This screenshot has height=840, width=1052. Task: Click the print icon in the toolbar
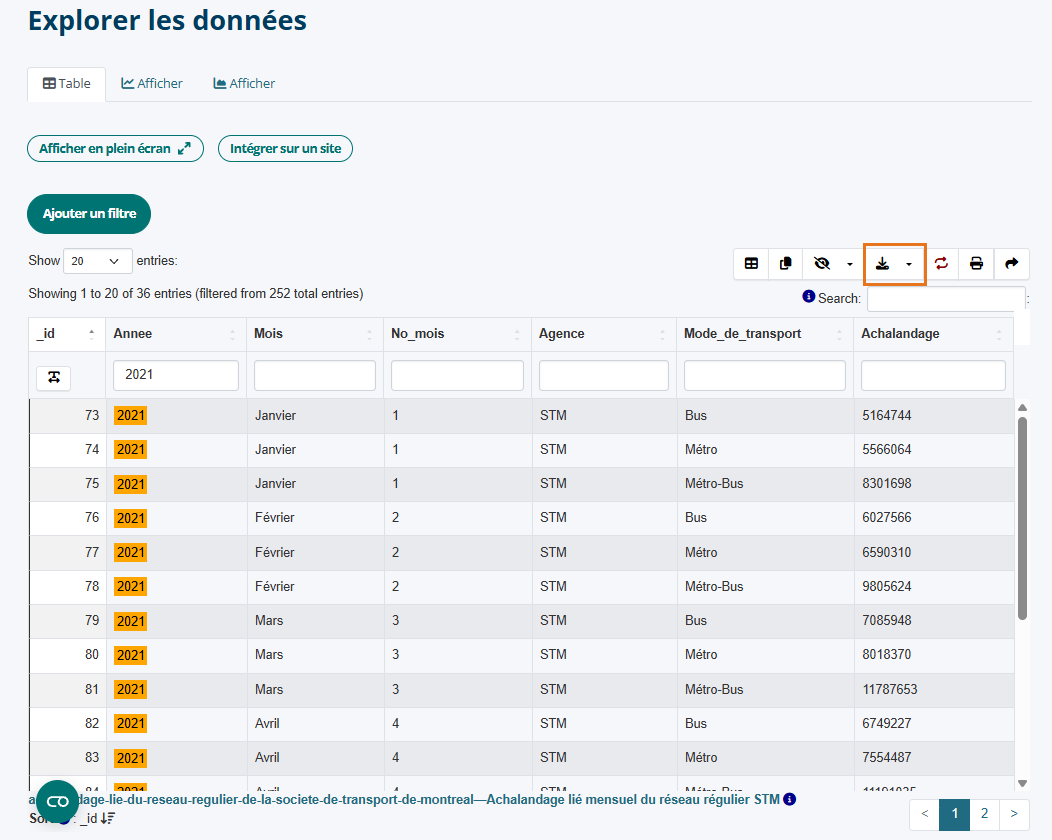[x=976, y=264]
